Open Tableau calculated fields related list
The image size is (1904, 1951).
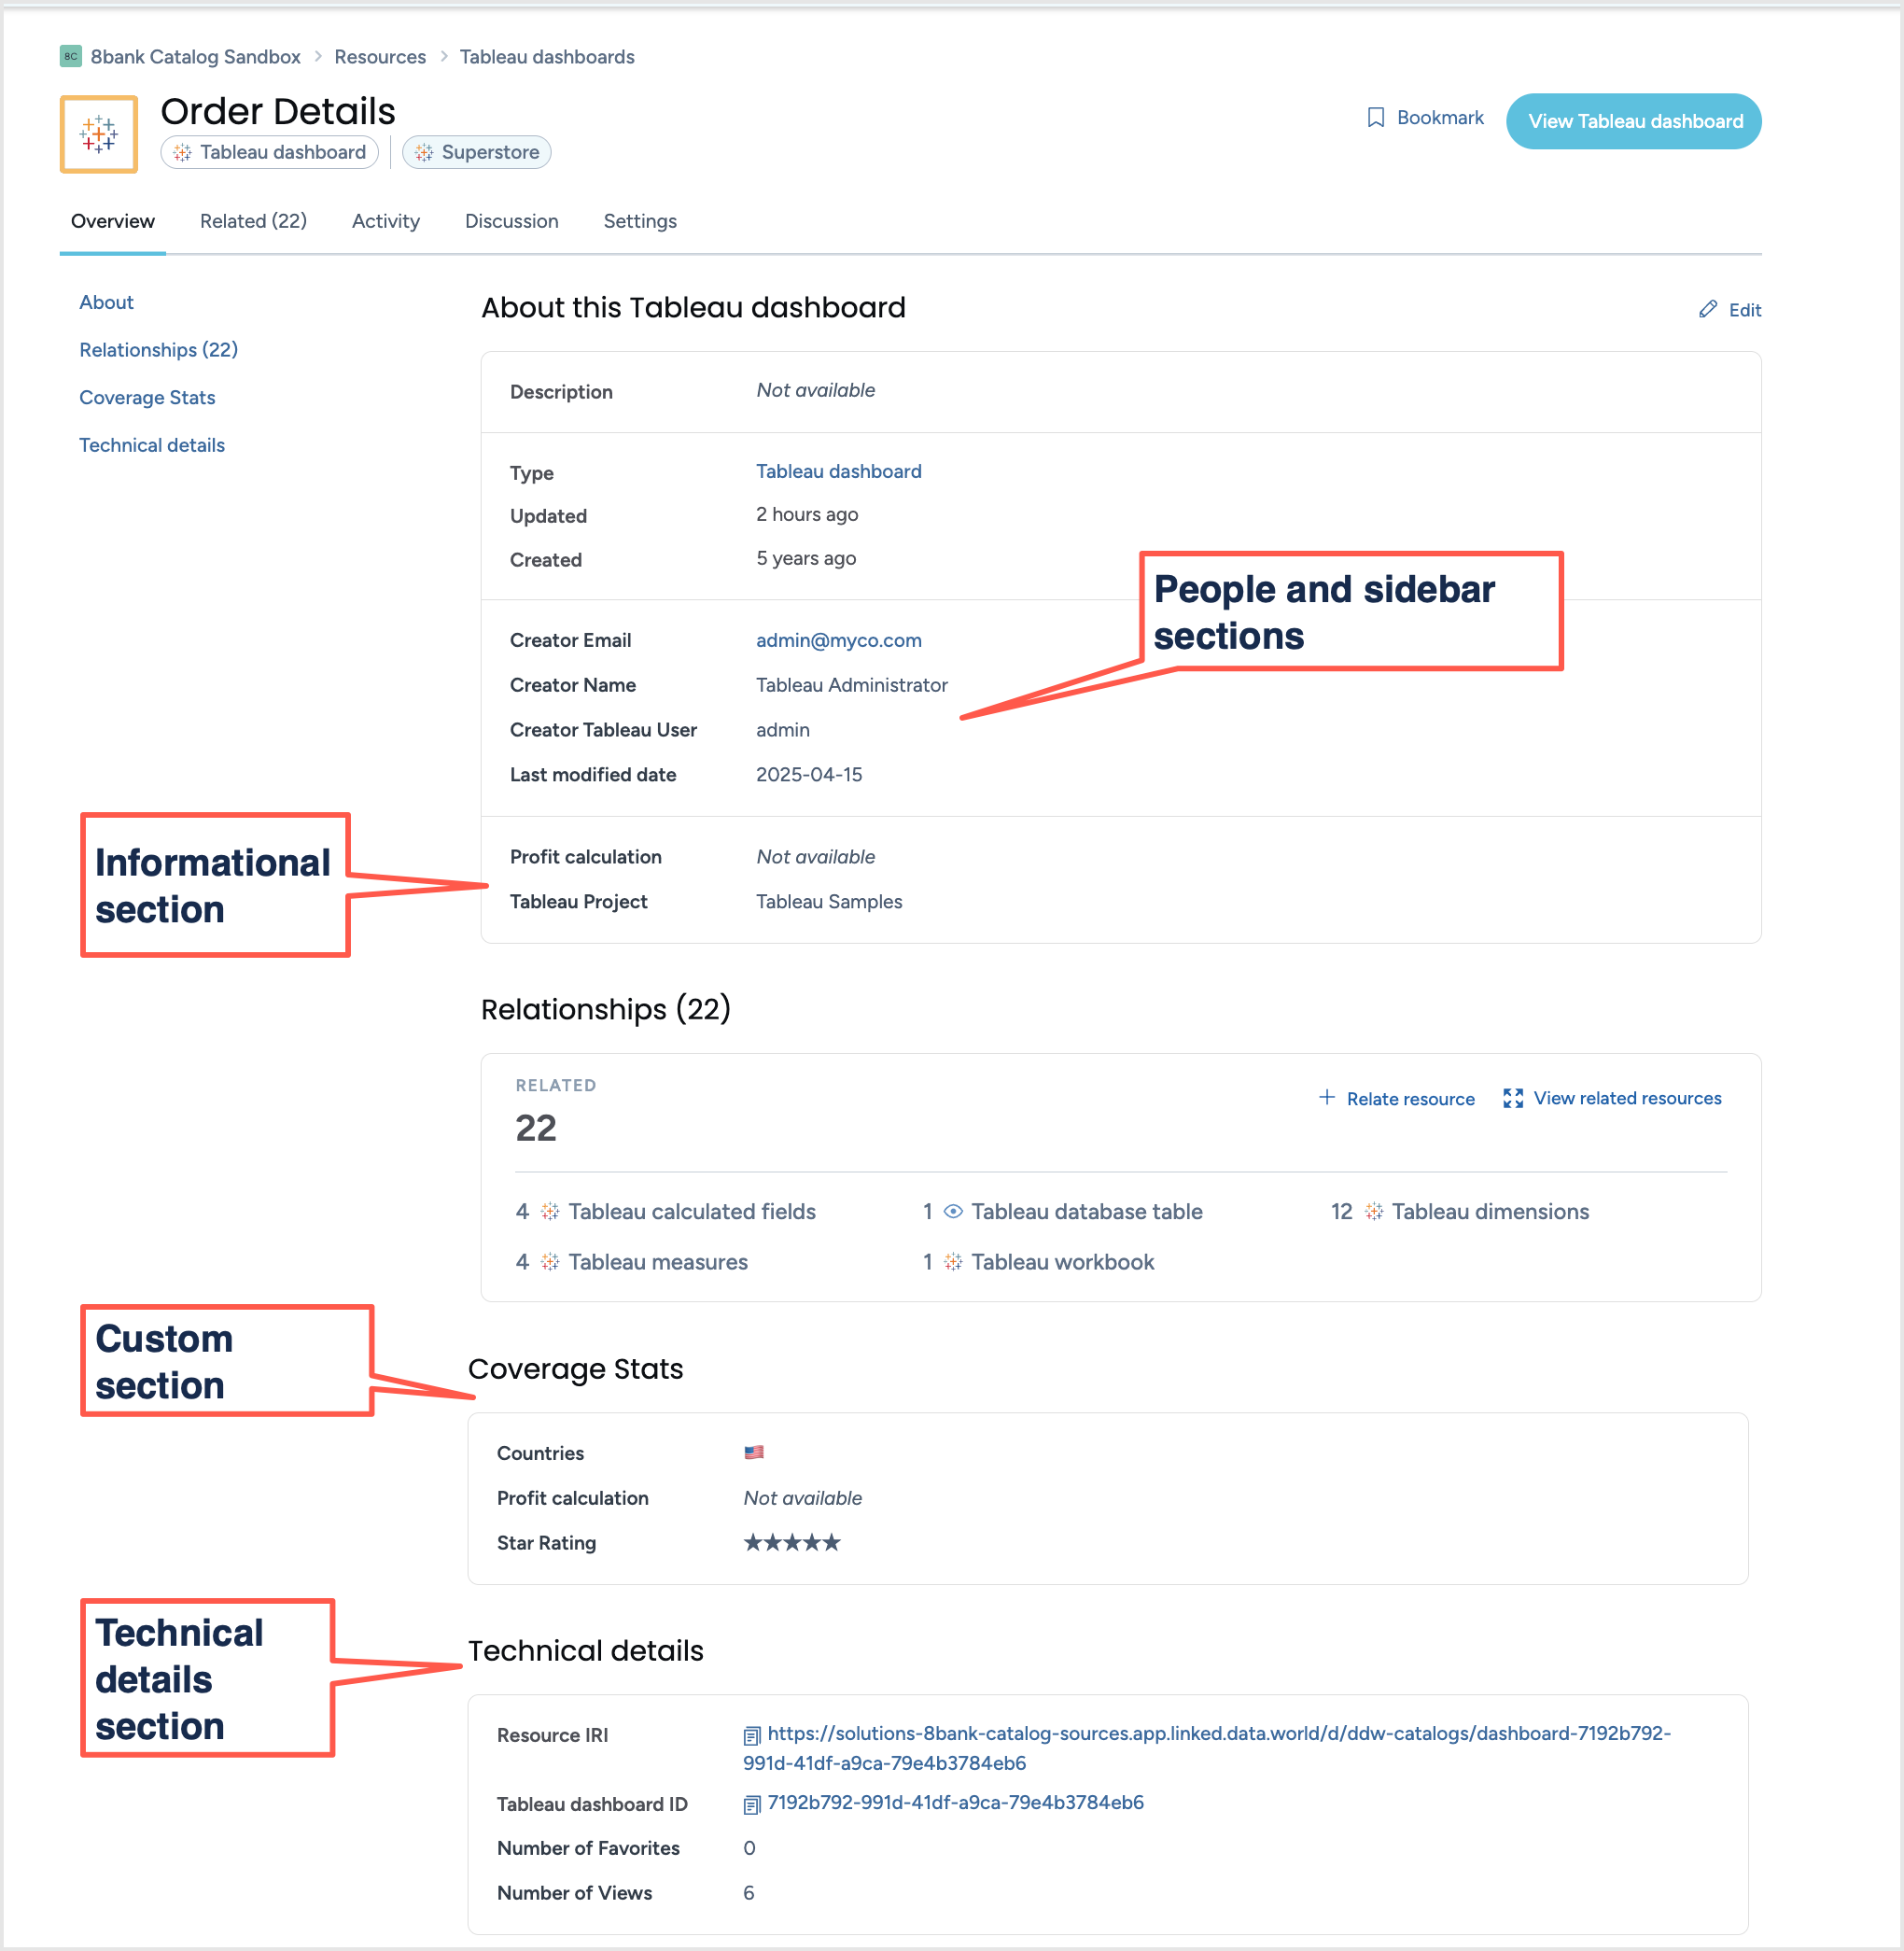coord(692,1211)
